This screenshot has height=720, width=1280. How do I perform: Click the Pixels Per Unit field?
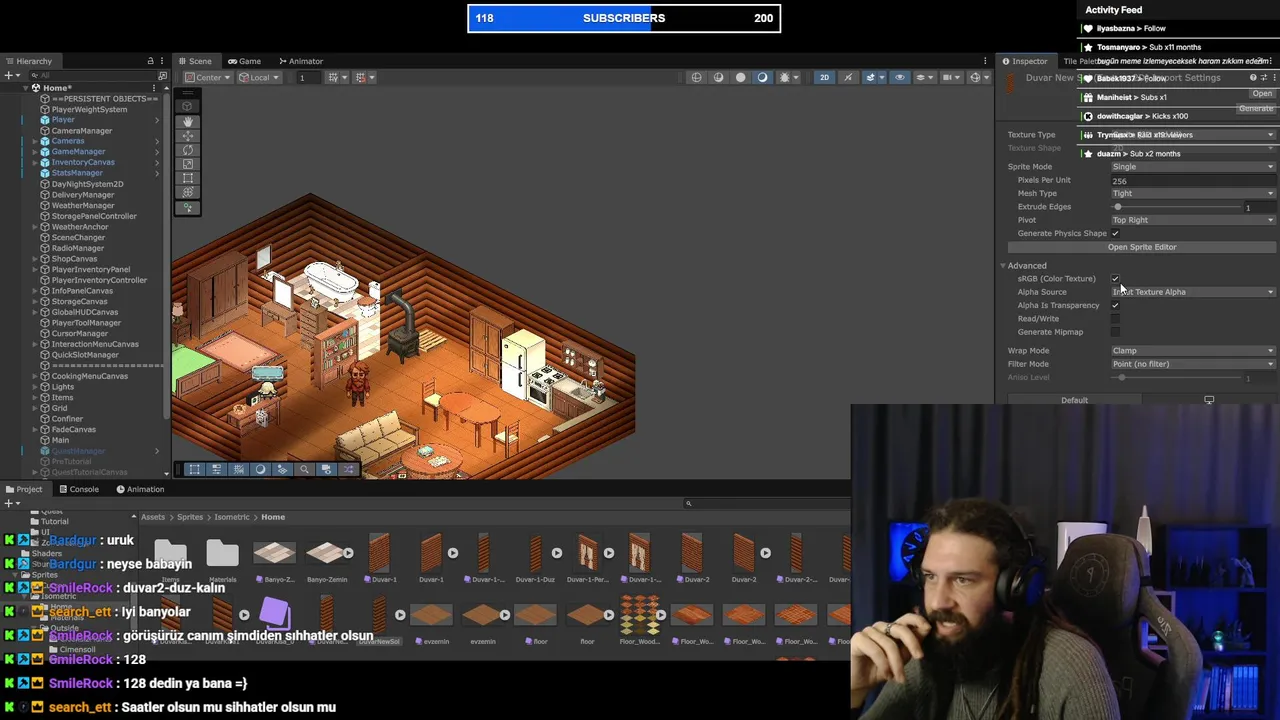click(x=1193, y=181)
